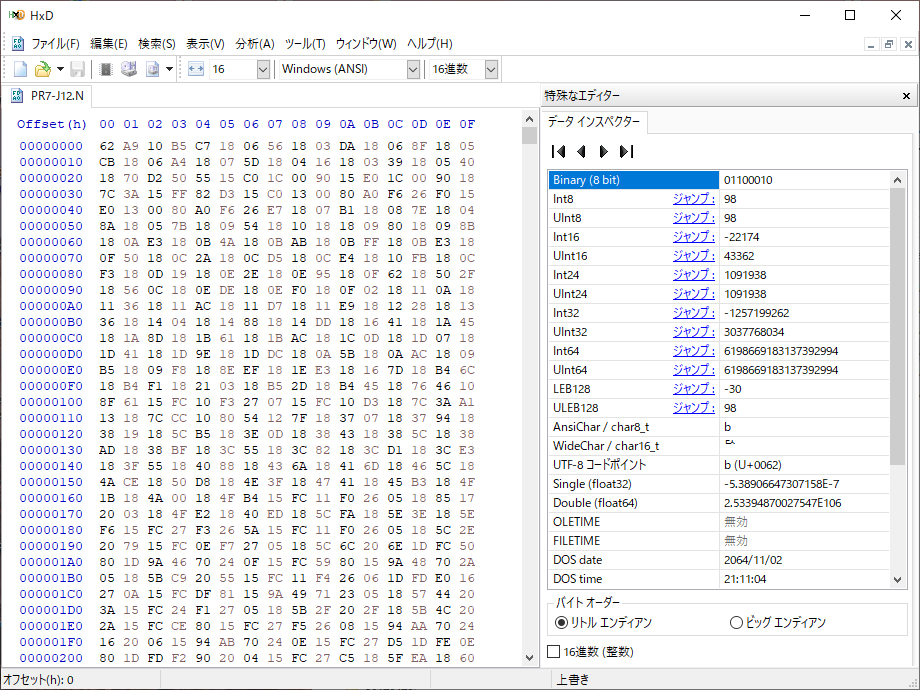Open the Windows (ANSI) encoding dropdown
Screen dimensions: 920x690
(x=413, y=69)
